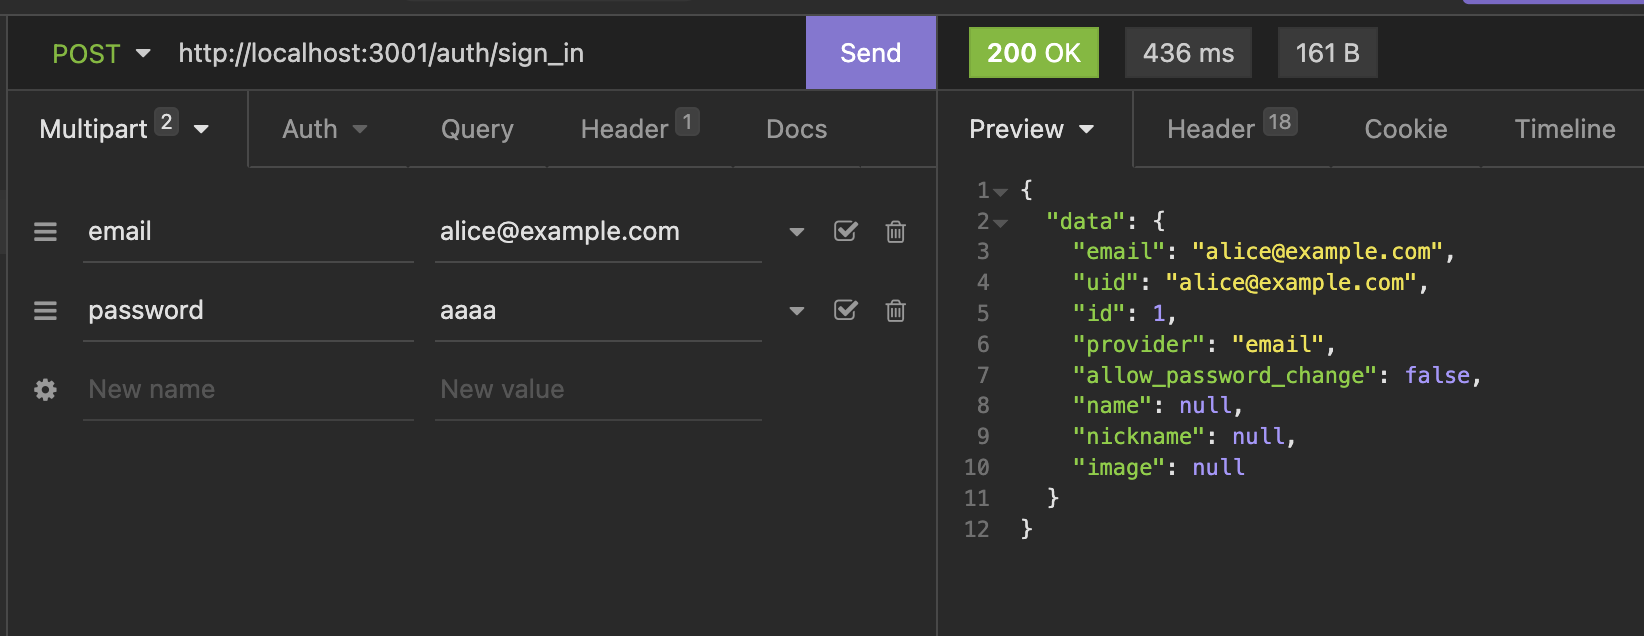Delete the password row with trash icon
Image resolution: width=1644 pixels, height=636 pixels.
tap(895, 311)
